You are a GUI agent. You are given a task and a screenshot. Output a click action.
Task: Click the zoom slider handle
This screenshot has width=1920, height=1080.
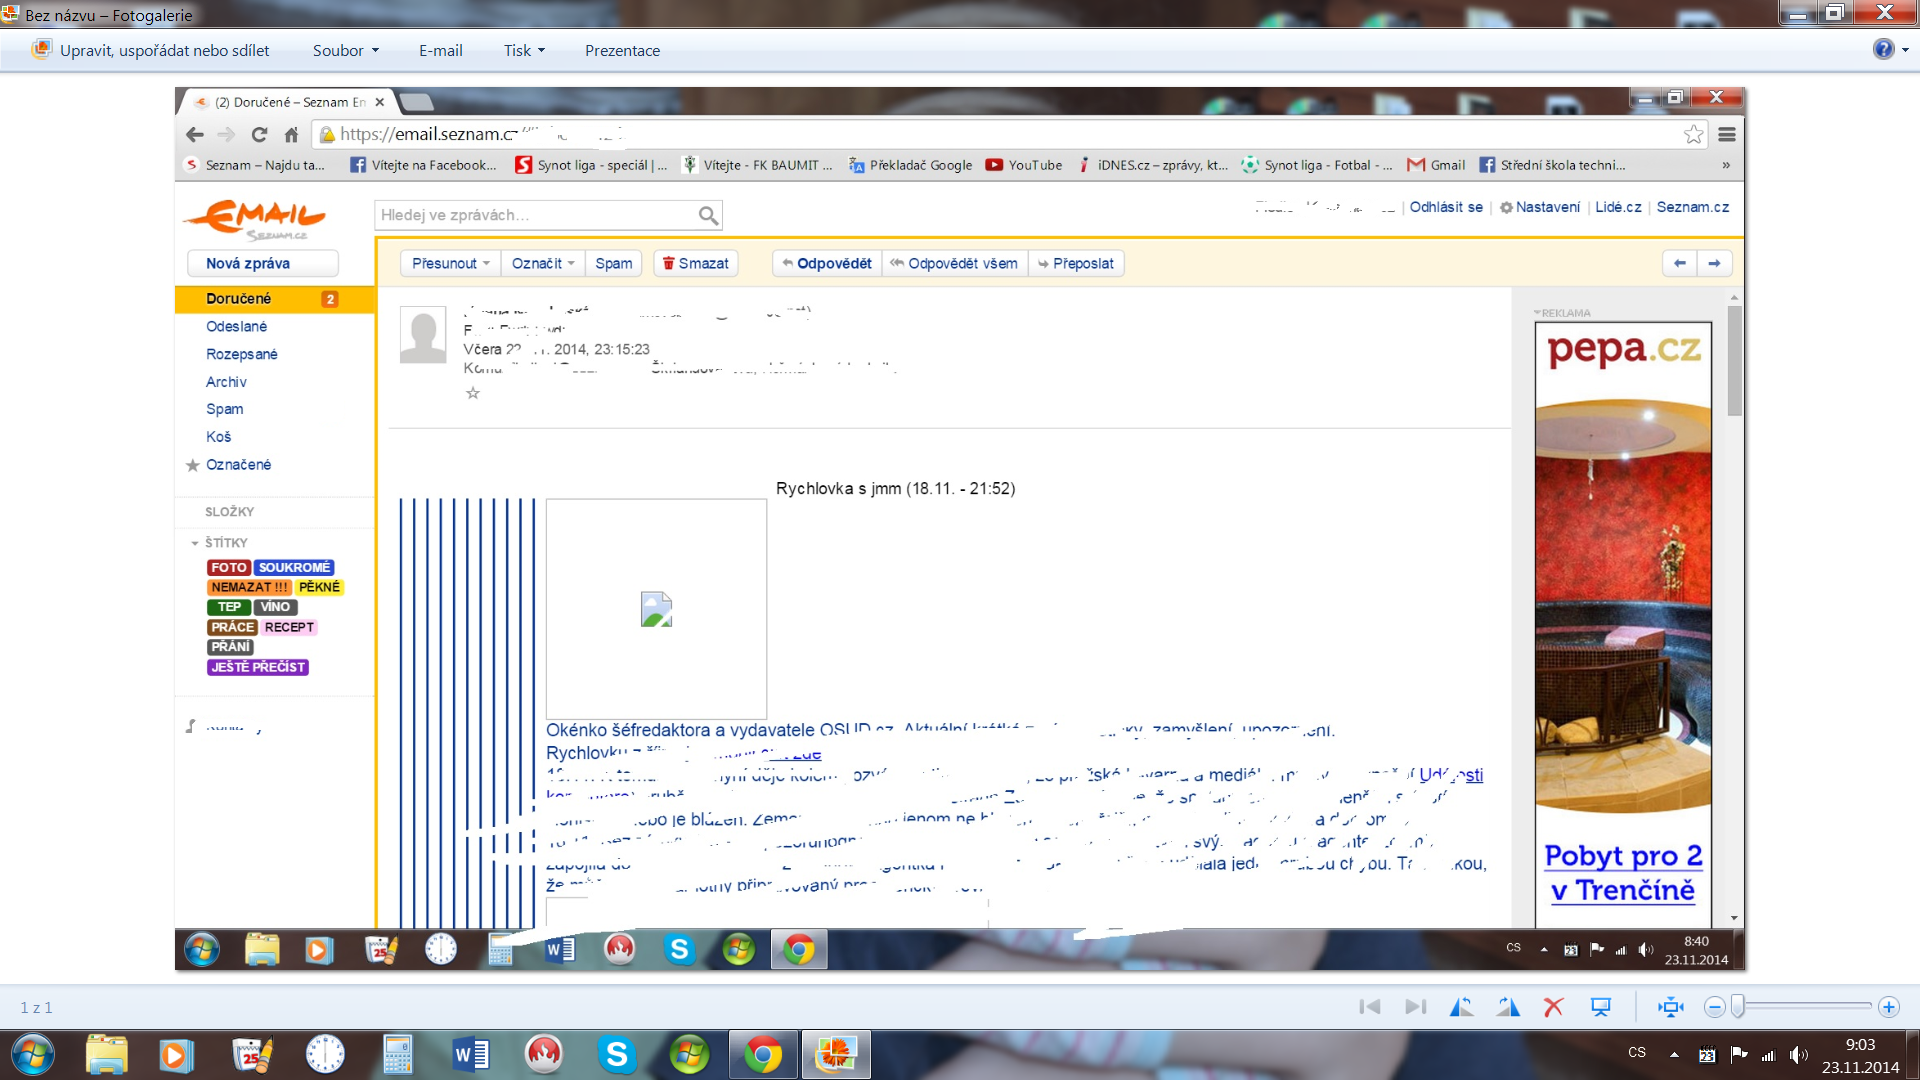click(x=1738, y=1007)
